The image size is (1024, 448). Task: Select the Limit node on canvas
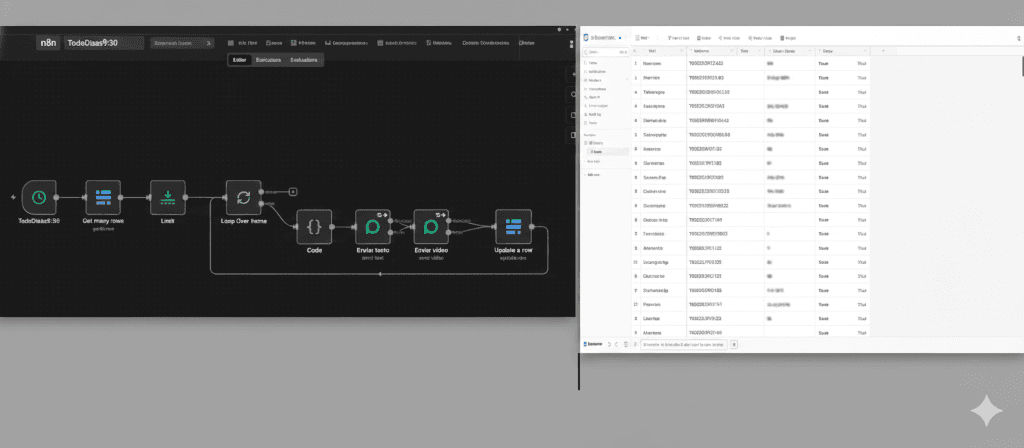(x=167, y=197)
